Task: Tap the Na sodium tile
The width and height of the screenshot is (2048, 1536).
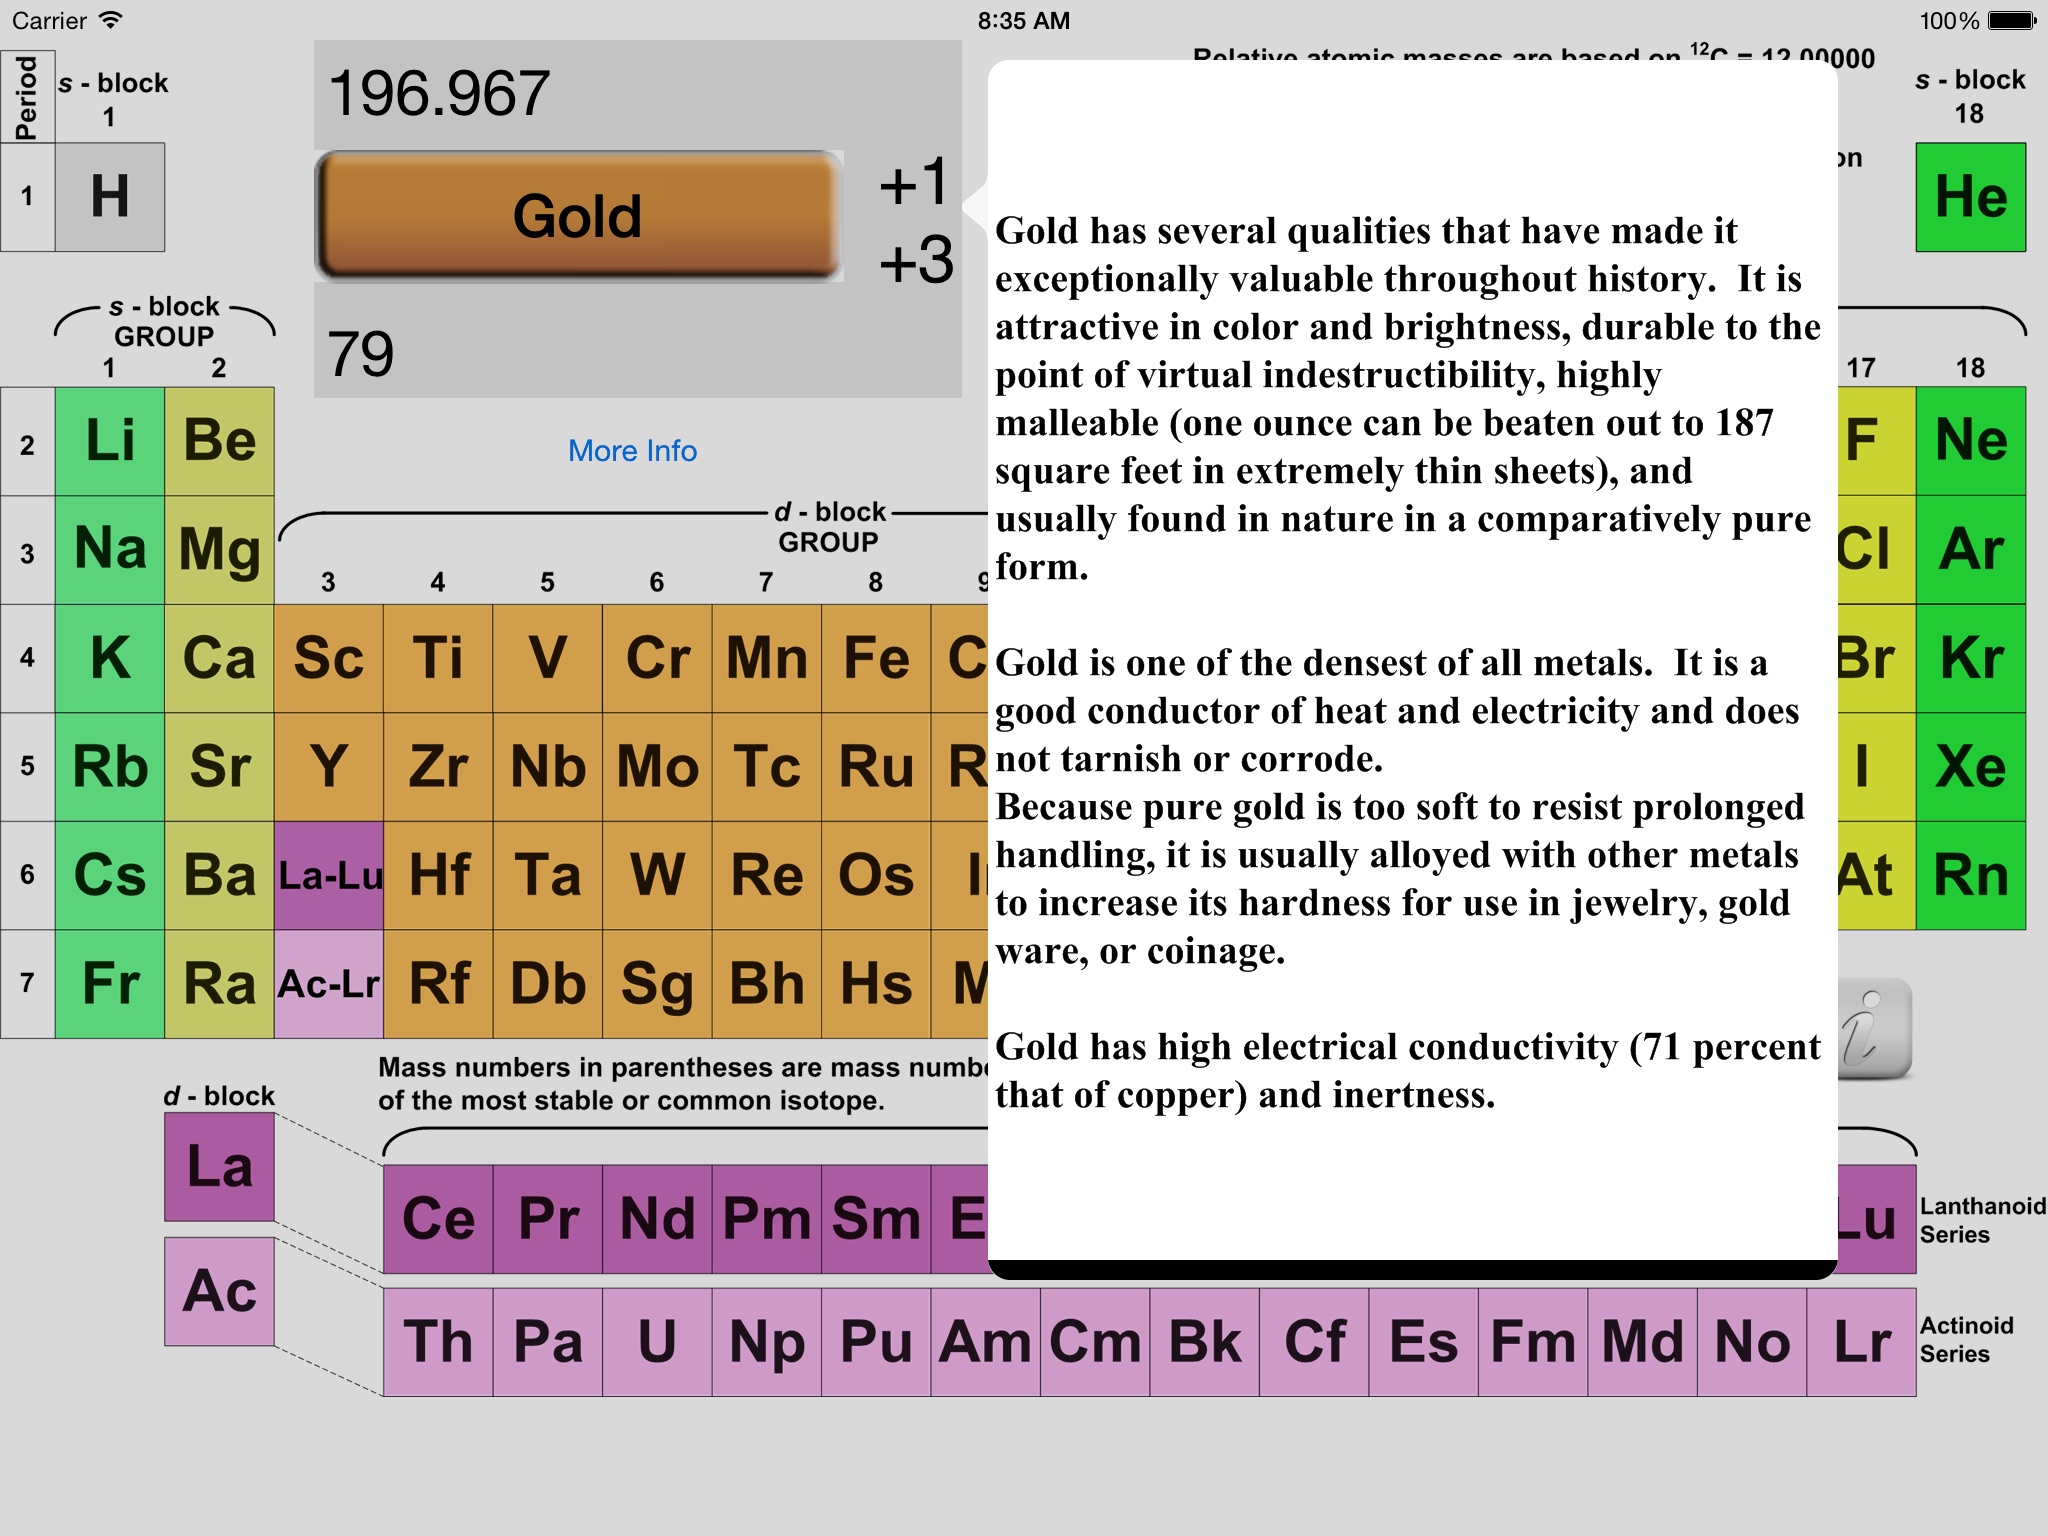Action: tap(110, 550)
